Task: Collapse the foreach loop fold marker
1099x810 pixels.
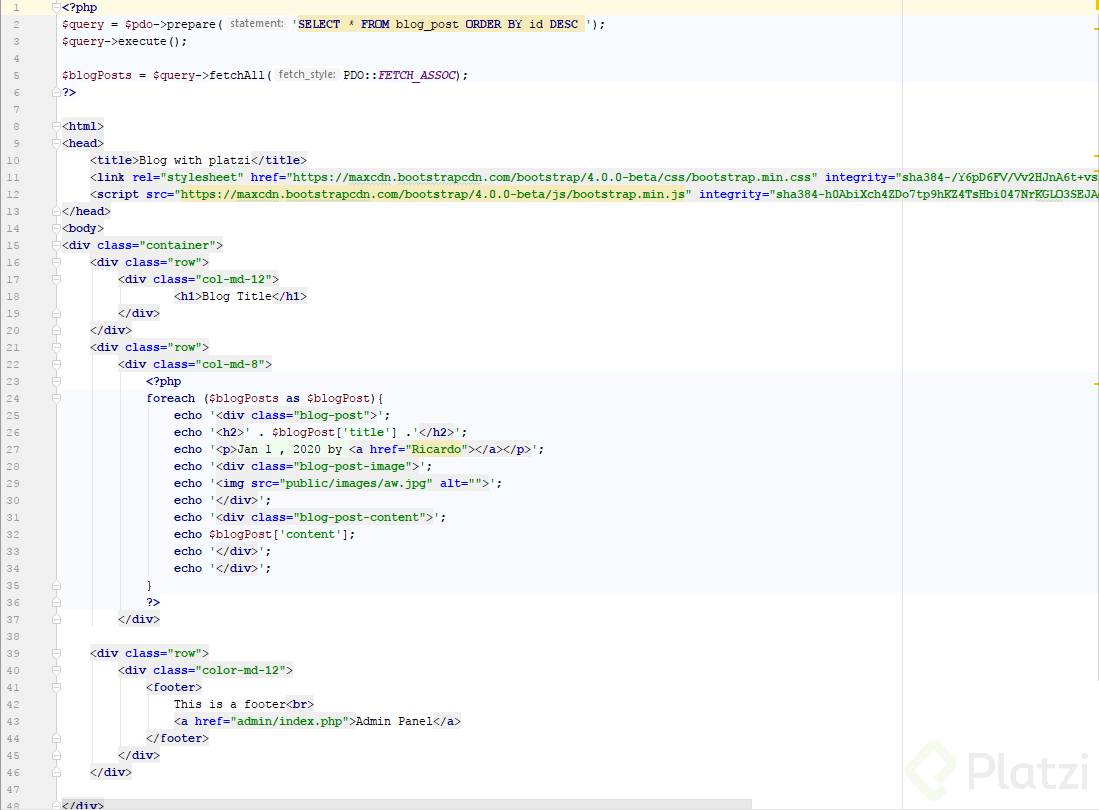Action: coord(56,398)
